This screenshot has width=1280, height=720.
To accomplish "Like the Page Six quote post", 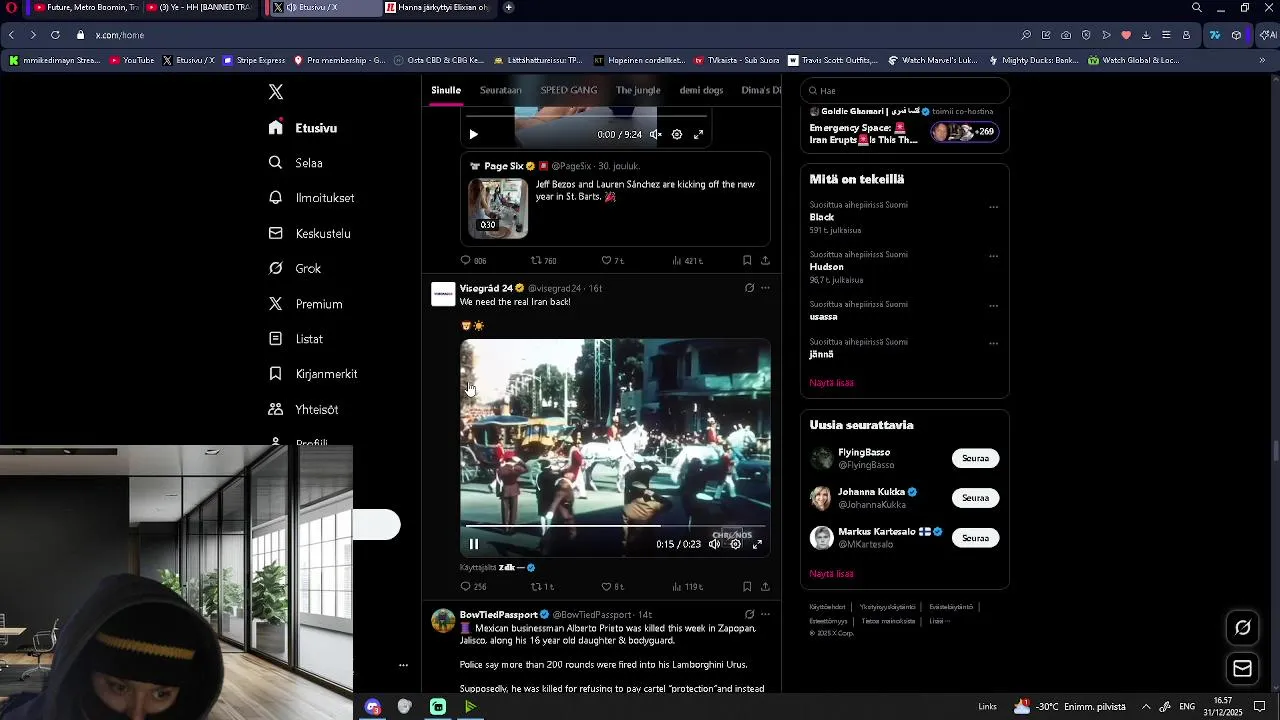I will pos(612,260).
